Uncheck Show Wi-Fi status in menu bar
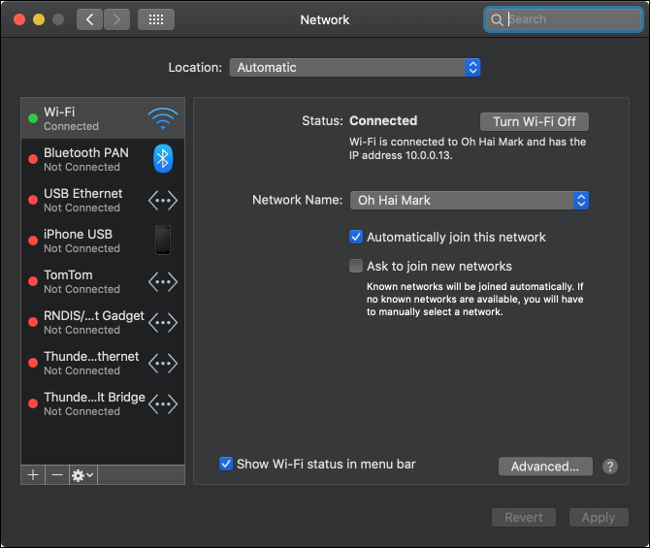Viewport: 650px width, 548px height. (226, 464)
